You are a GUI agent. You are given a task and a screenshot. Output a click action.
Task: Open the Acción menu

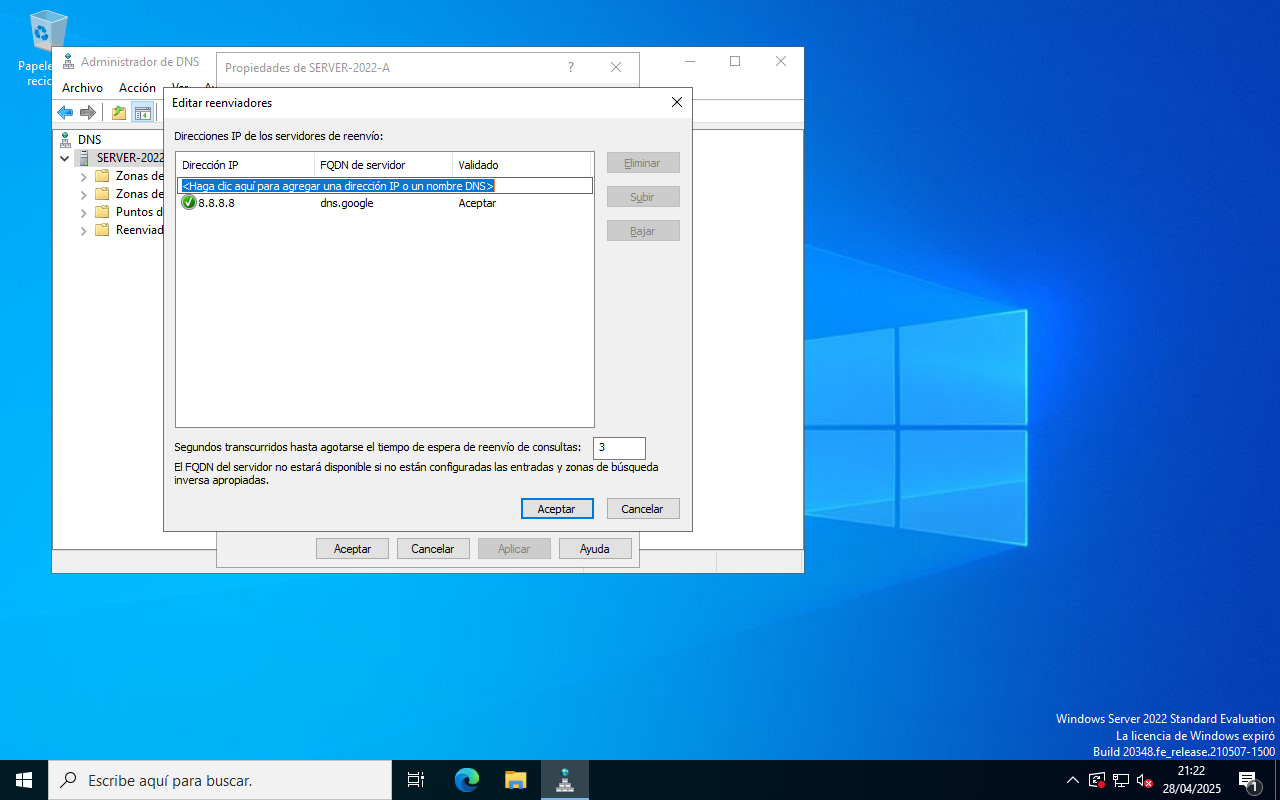137,88
